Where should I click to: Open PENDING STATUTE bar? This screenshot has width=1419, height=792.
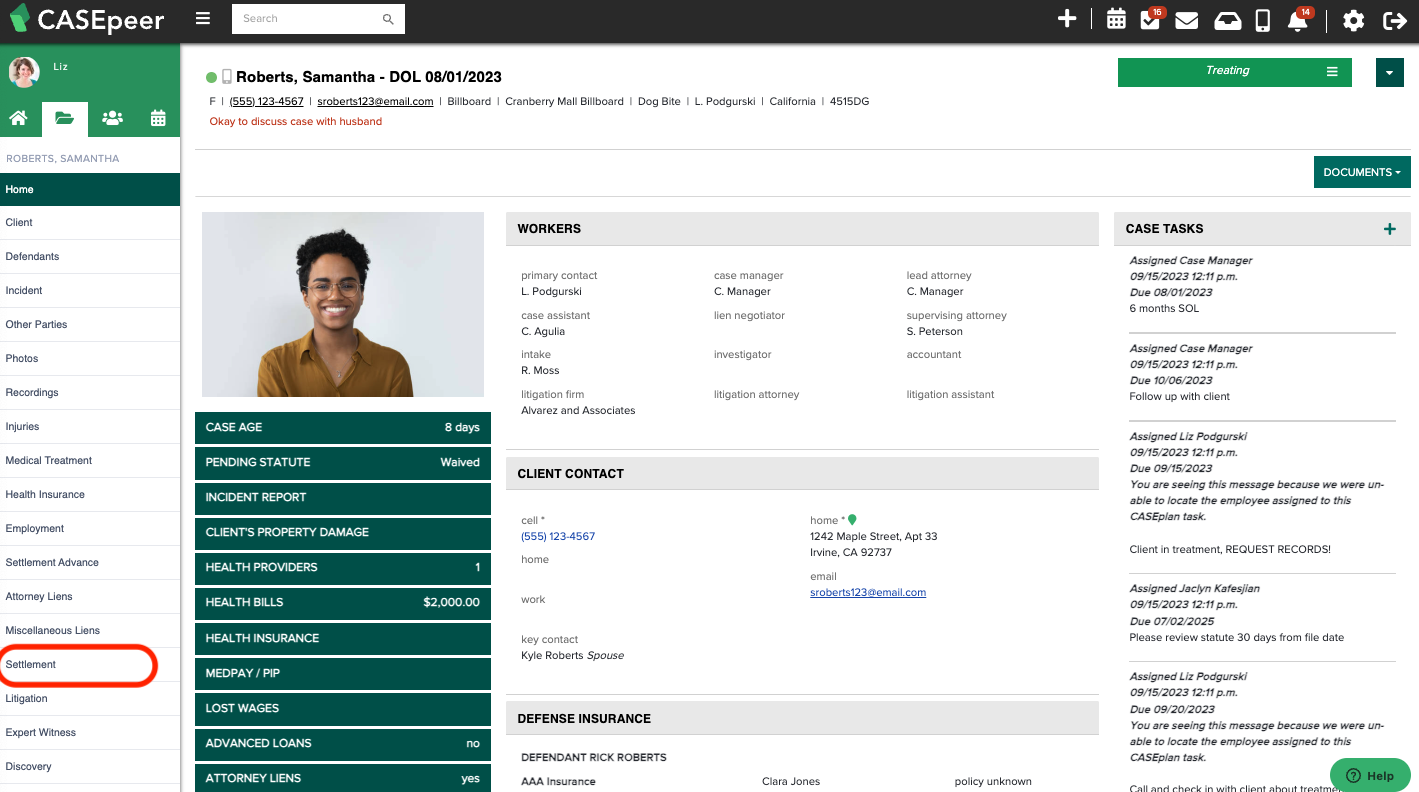coord(343,462)
